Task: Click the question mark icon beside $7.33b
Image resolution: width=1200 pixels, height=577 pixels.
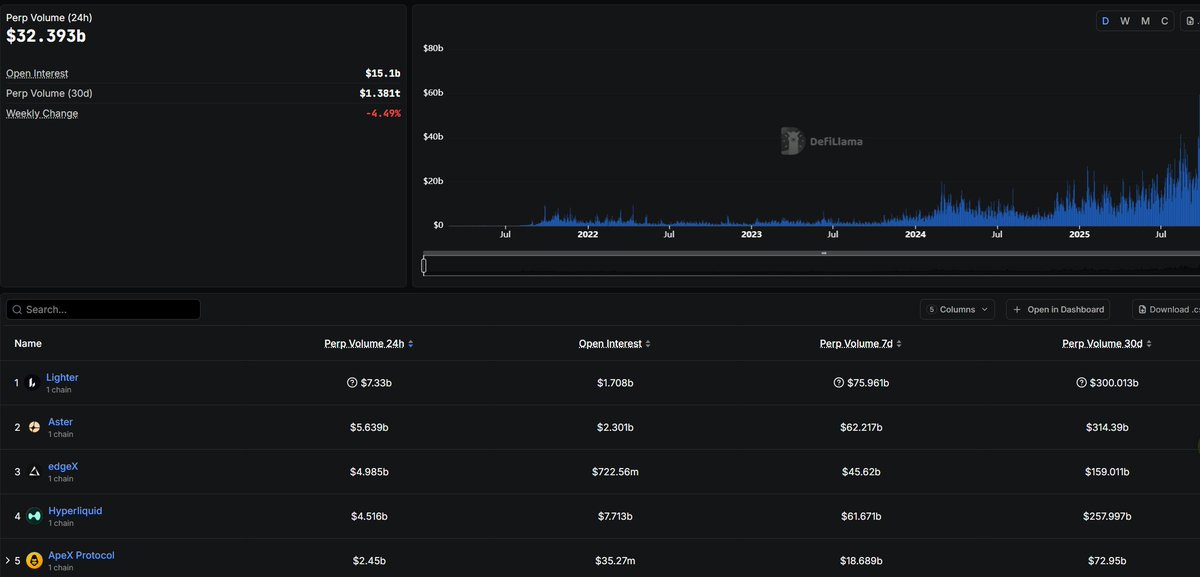Action: point(352,383)
